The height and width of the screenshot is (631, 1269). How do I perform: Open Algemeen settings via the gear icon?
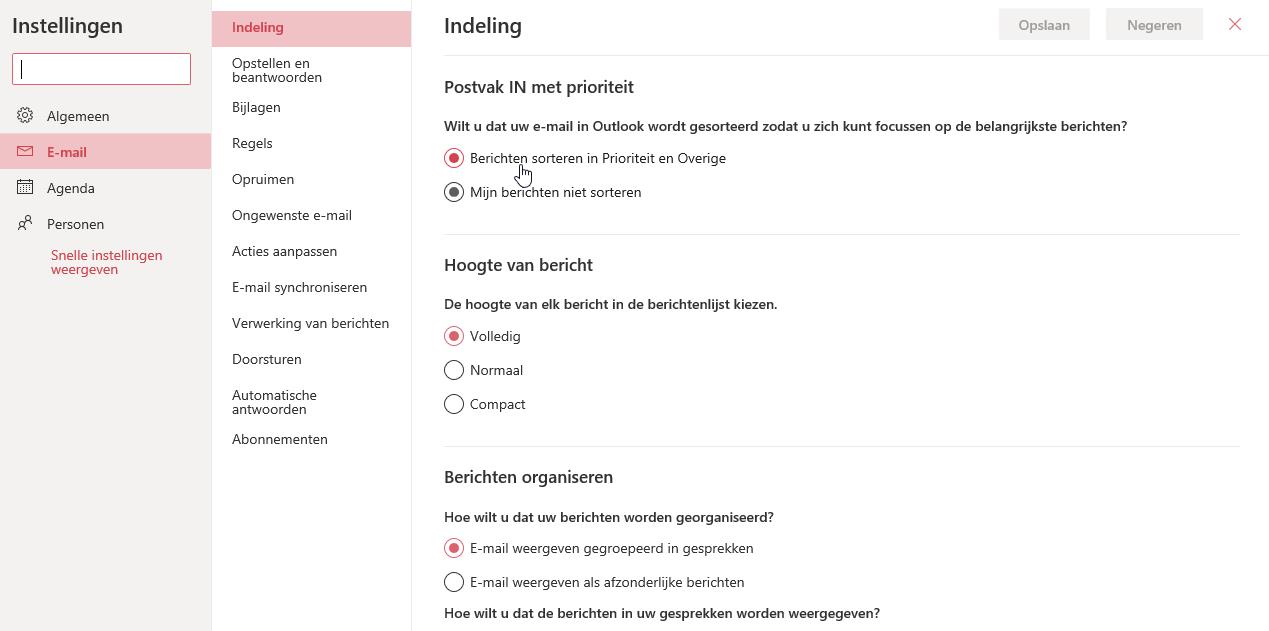click(x=25, y=116)
